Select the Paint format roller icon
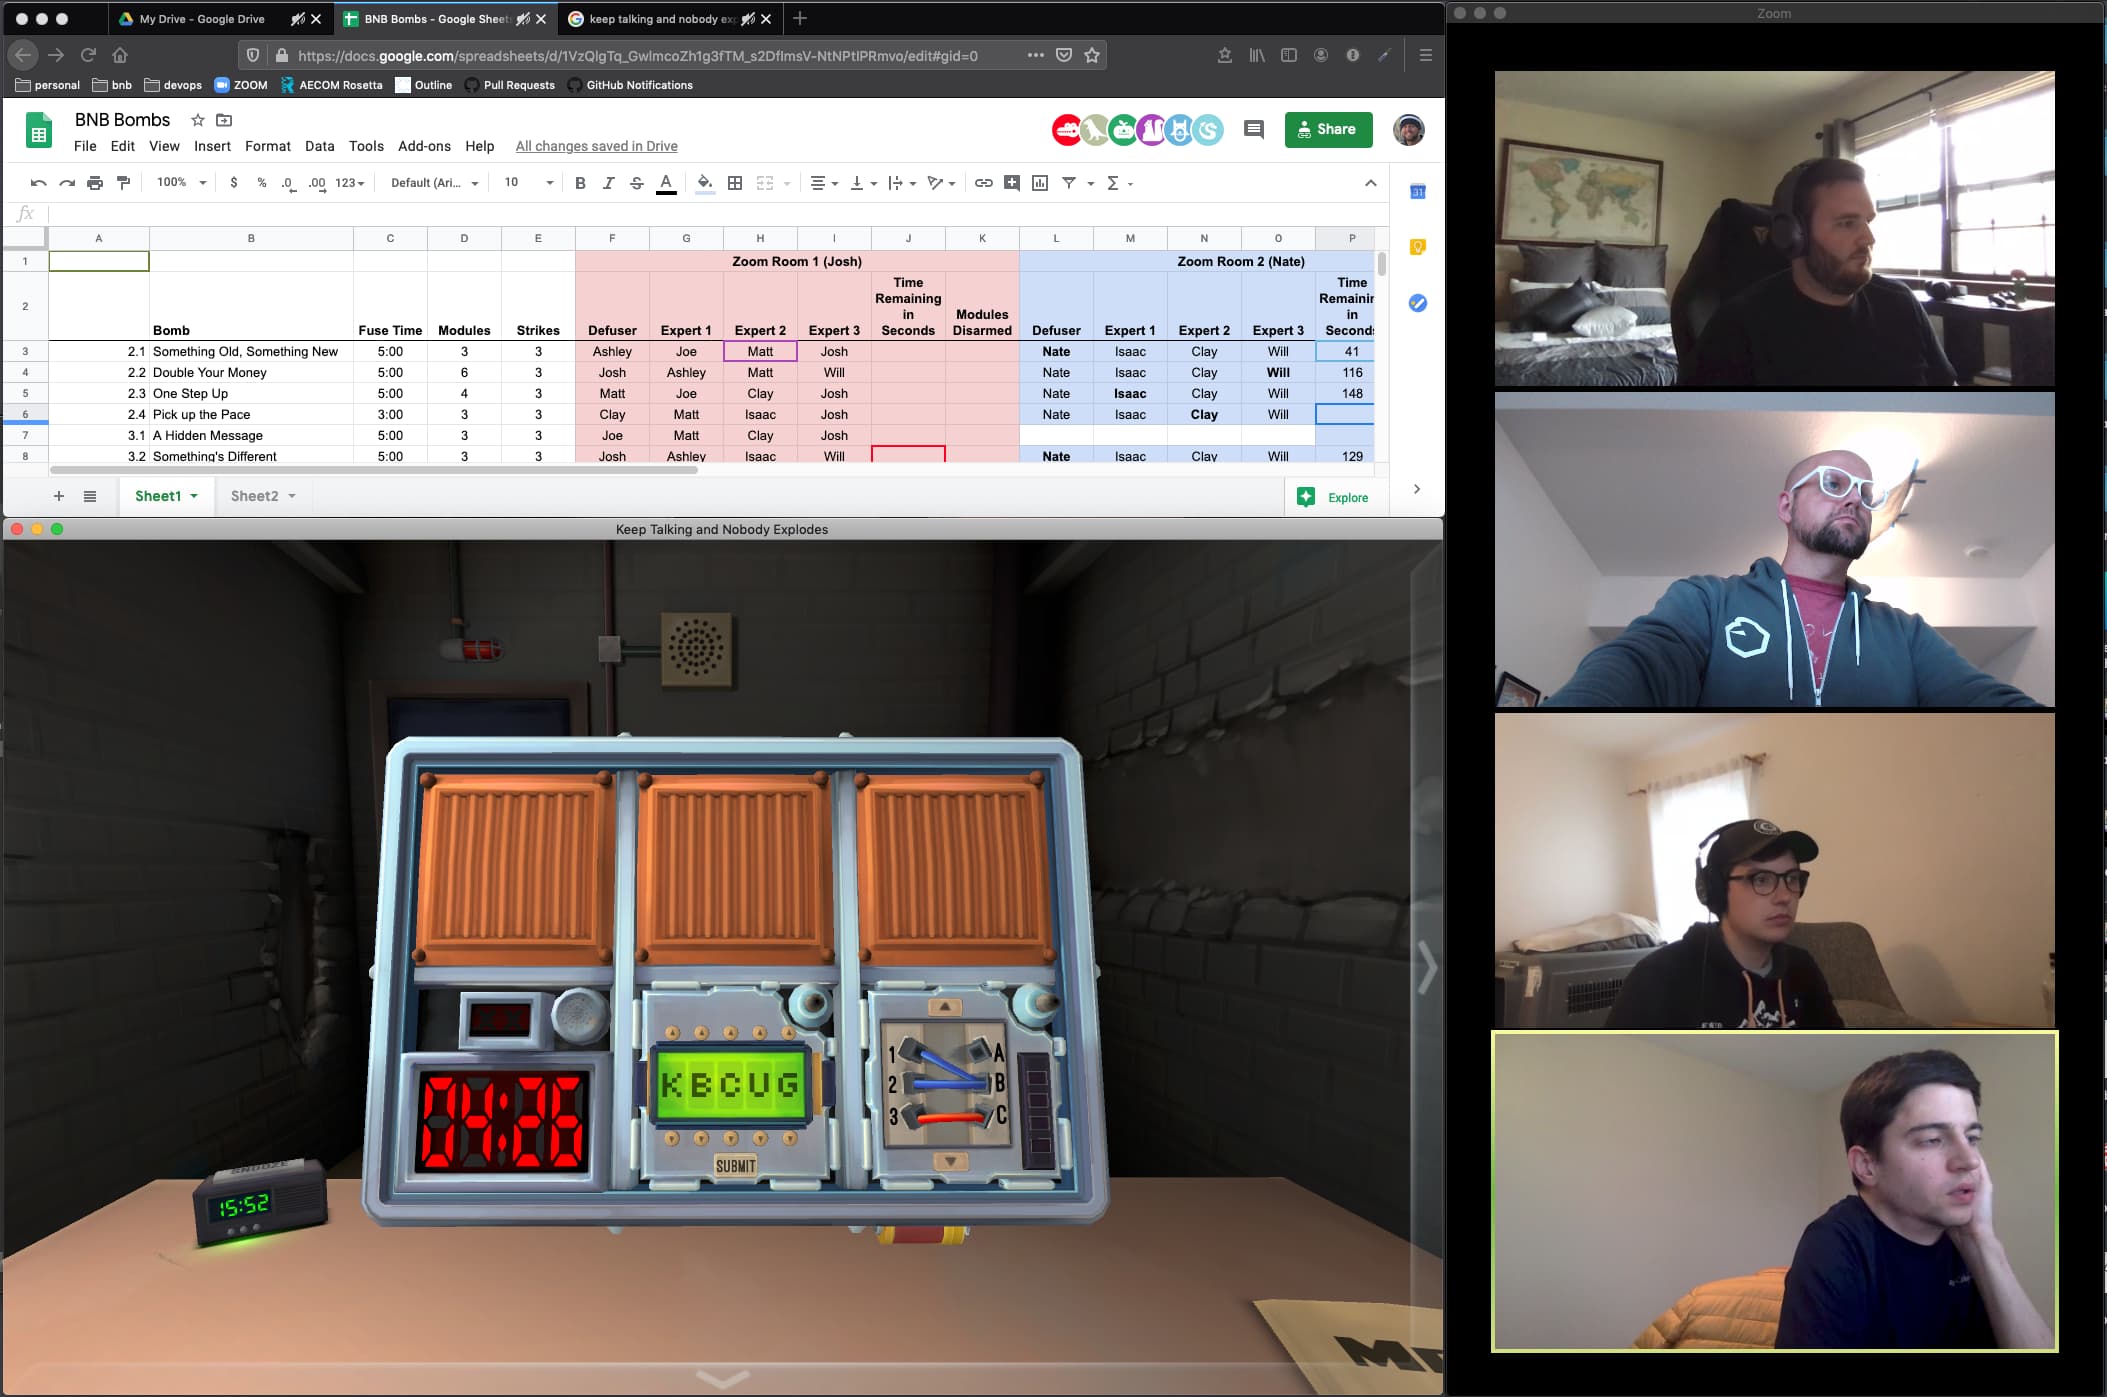This screenshot has height=1397, width=2107. tap(124, 183)
